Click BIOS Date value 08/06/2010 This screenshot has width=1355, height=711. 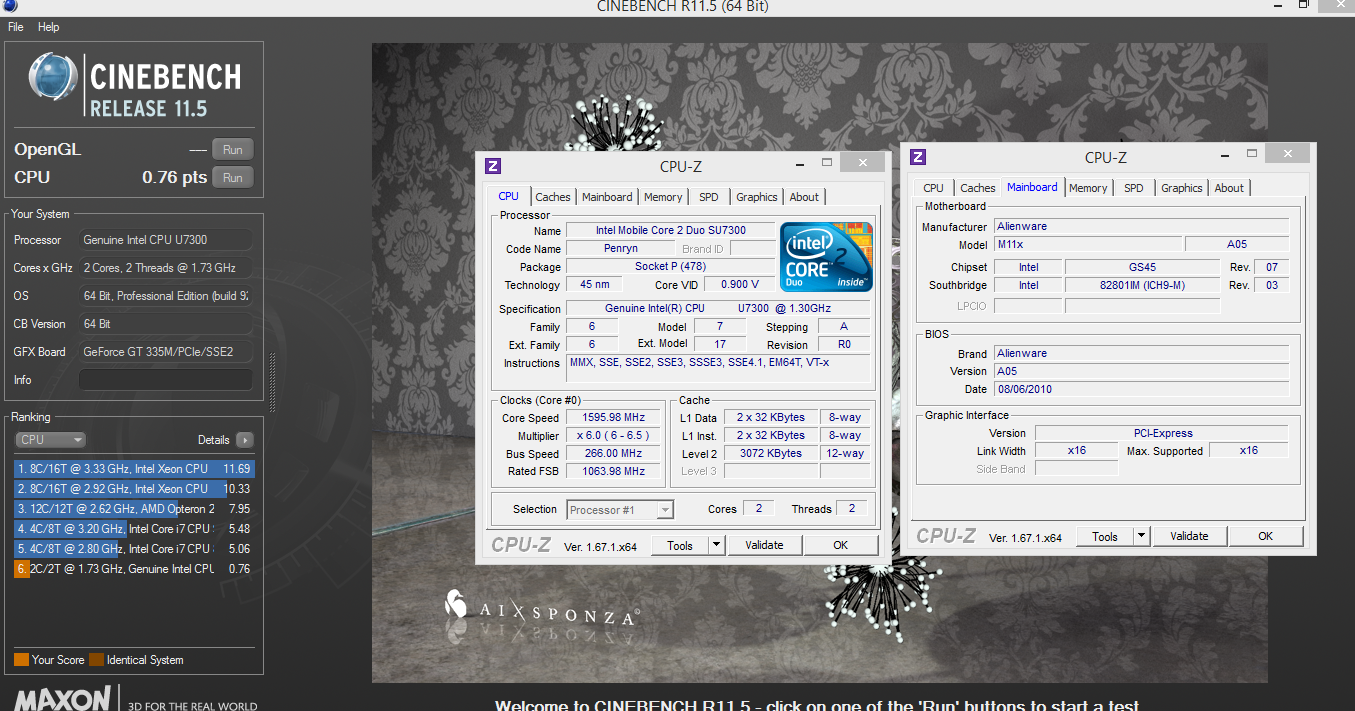click(1141, 389)
